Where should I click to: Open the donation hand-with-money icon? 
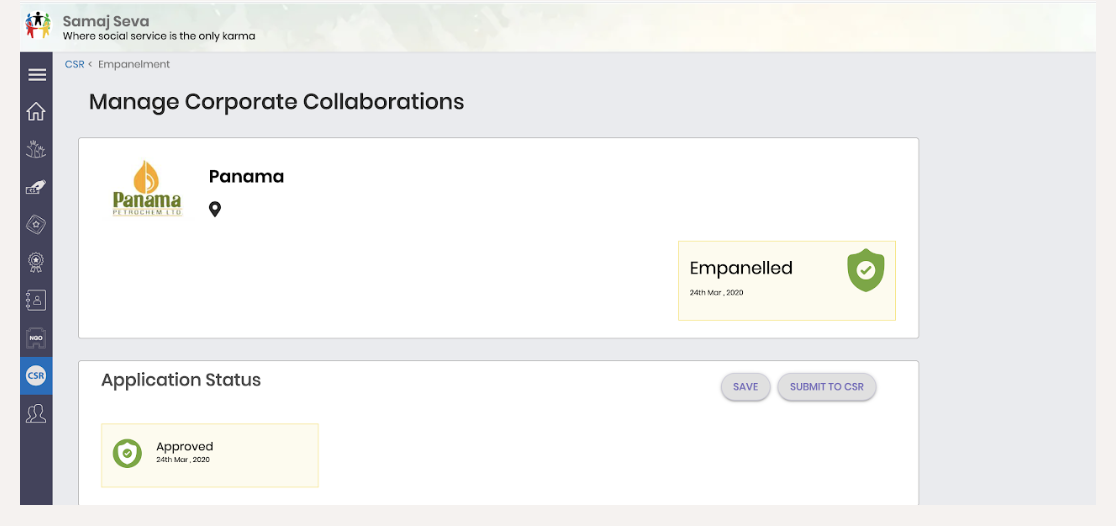[36, 187]
